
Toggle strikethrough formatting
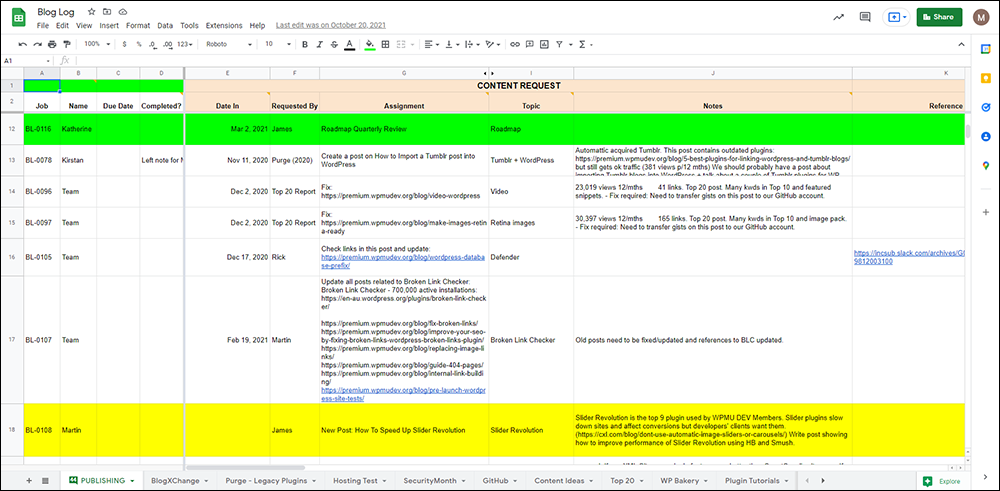point(335,45)
